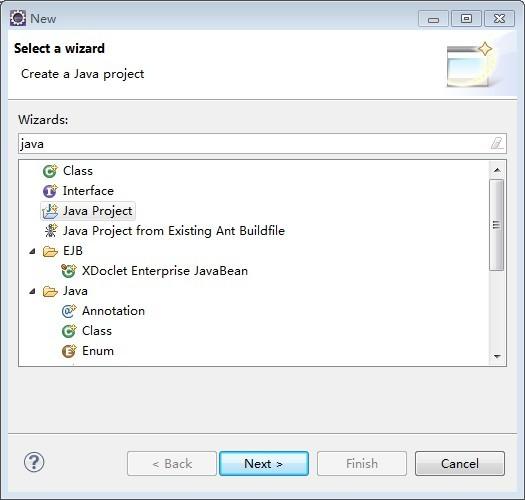
Task: Collapse the Java folder node
Action: (x=32, y=291)
